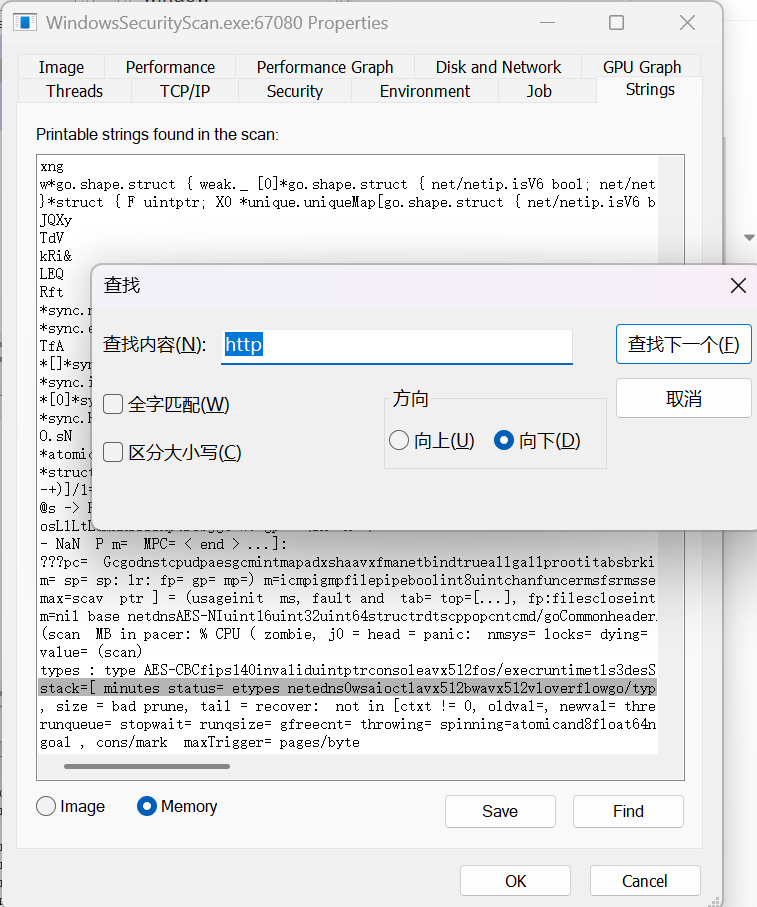Viewport: 757px width, 907px height.
Task: Click the Save button
Action: tap(500, 812)
